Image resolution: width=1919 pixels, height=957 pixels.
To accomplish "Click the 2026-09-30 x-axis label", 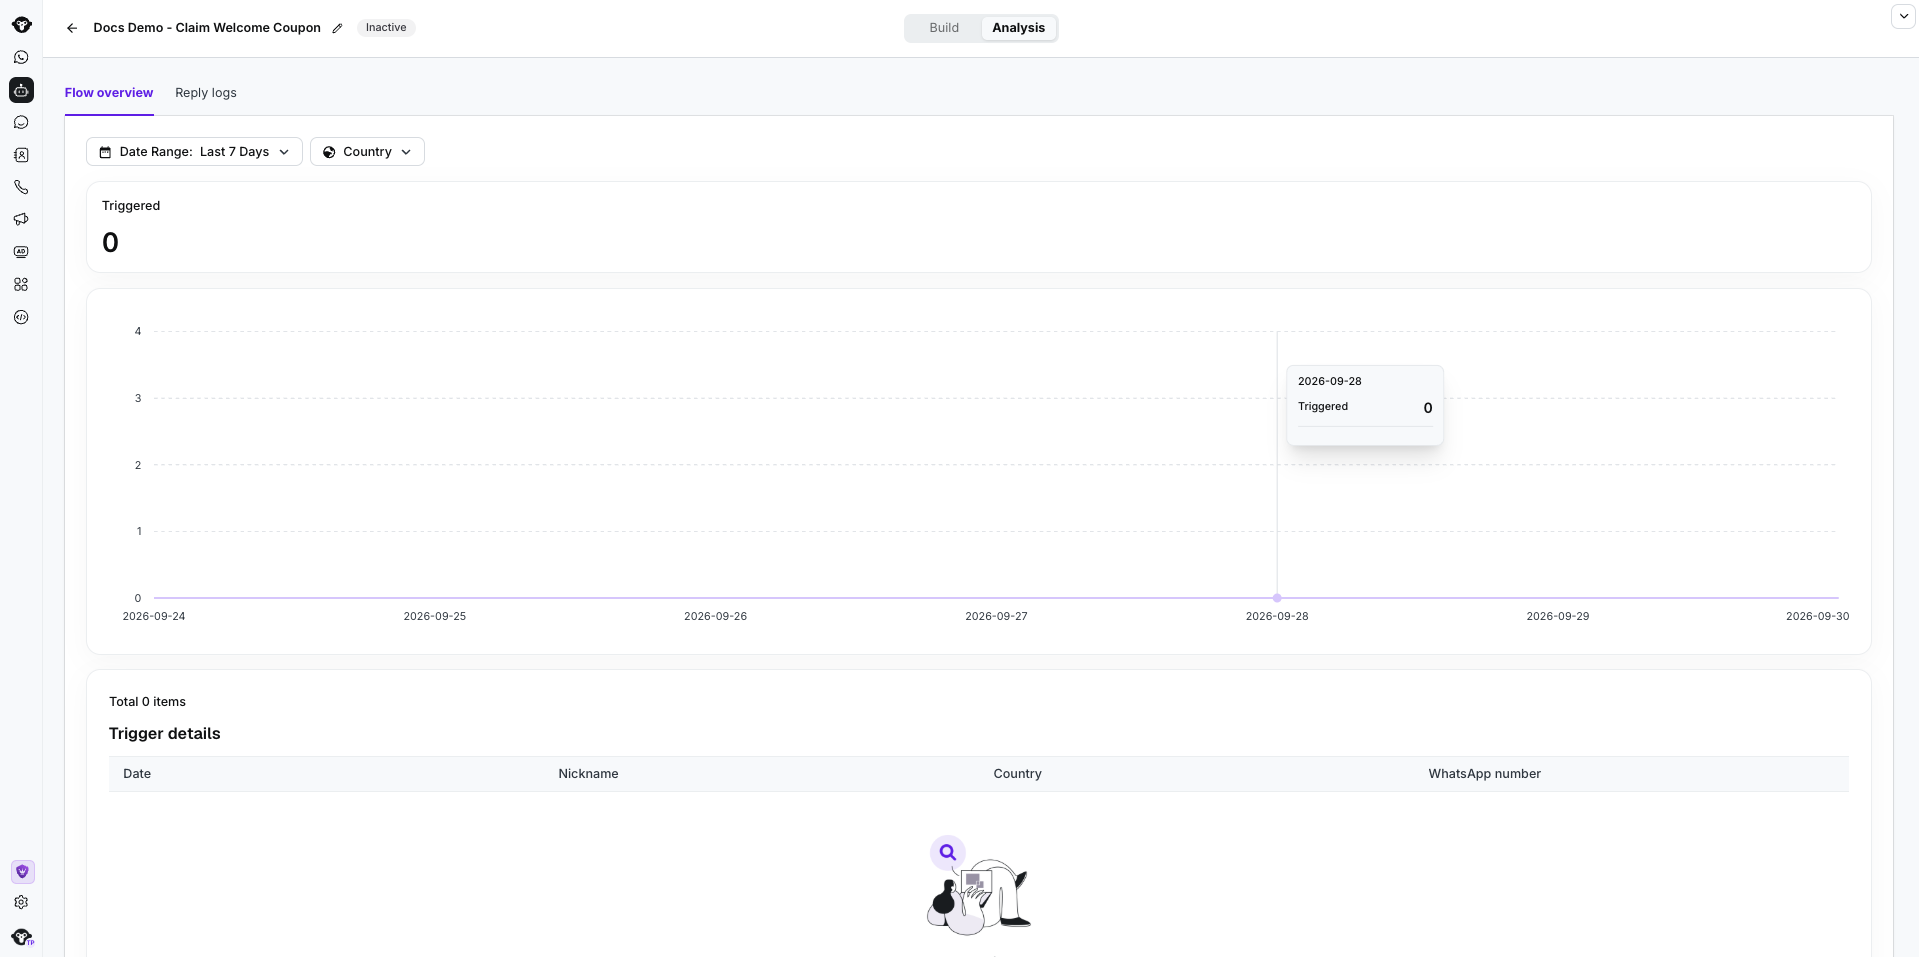I will coord(1817,616).
